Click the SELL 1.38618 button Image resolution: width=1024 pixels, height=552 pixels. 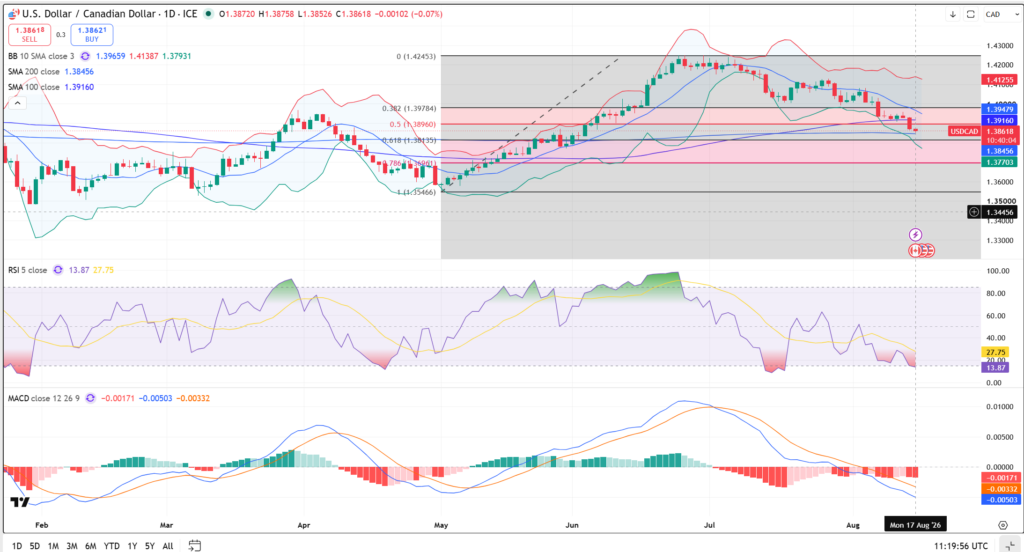pyautogui.click(x=29, y=35)
